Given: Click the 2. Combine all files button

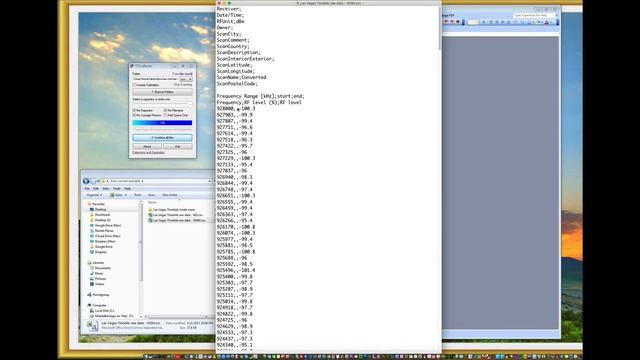Looking at the screenshot, I should tap(162, 138).
